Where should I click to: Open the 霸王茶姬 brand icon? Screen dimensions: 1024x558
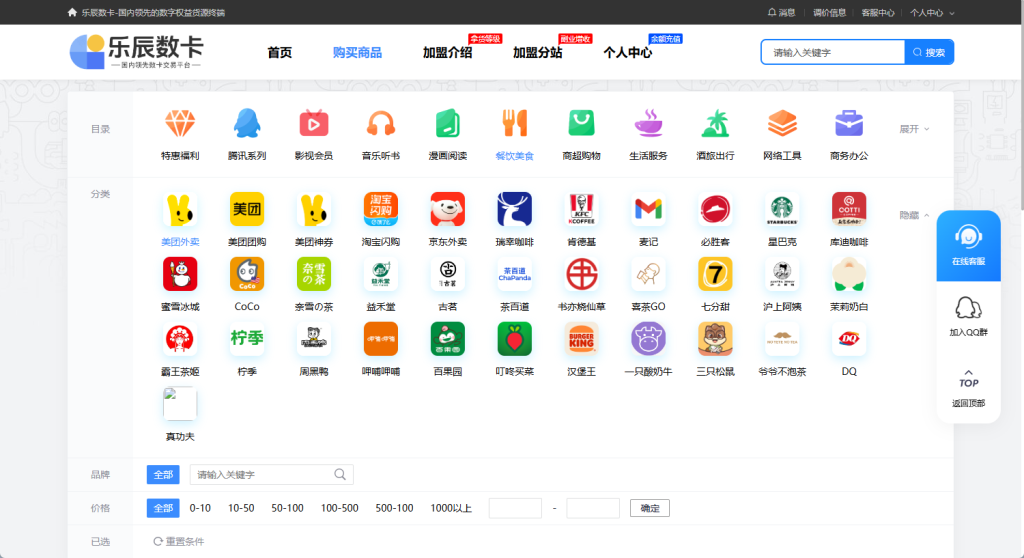pyautogui.click(x=180, y=338)
